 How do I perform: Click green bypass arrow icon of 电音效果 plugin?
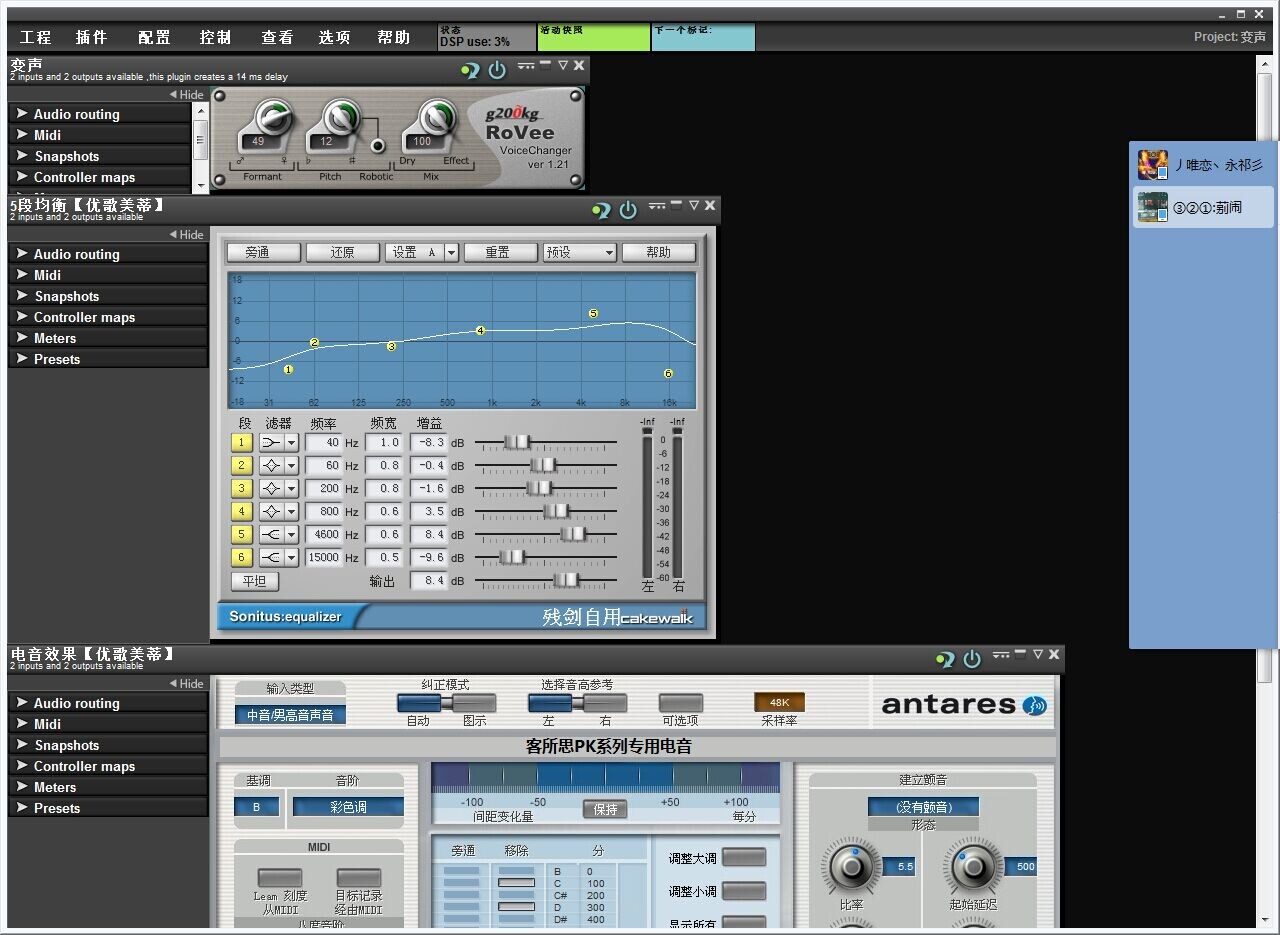(x=945, y=659)
